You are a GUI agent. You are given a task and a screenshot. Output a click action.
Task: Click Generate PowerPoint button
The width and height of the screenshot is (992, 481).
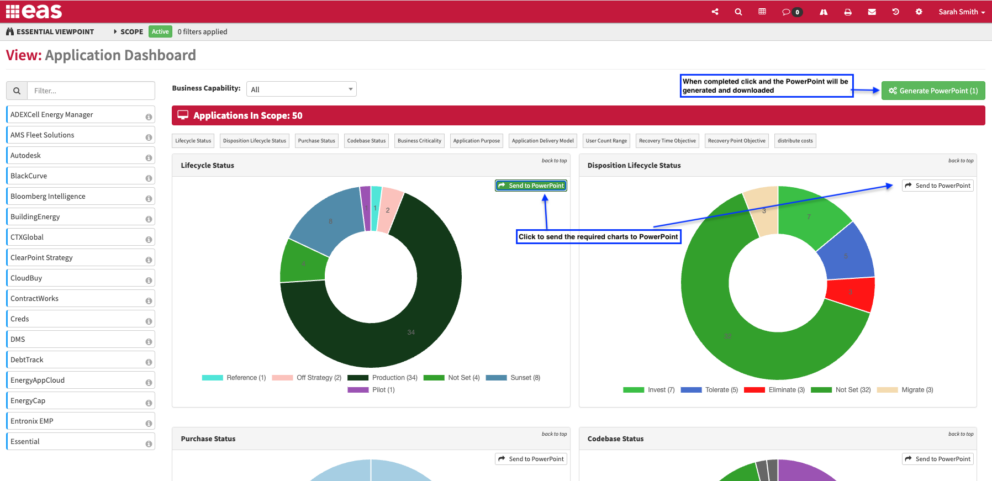[933, 91]
